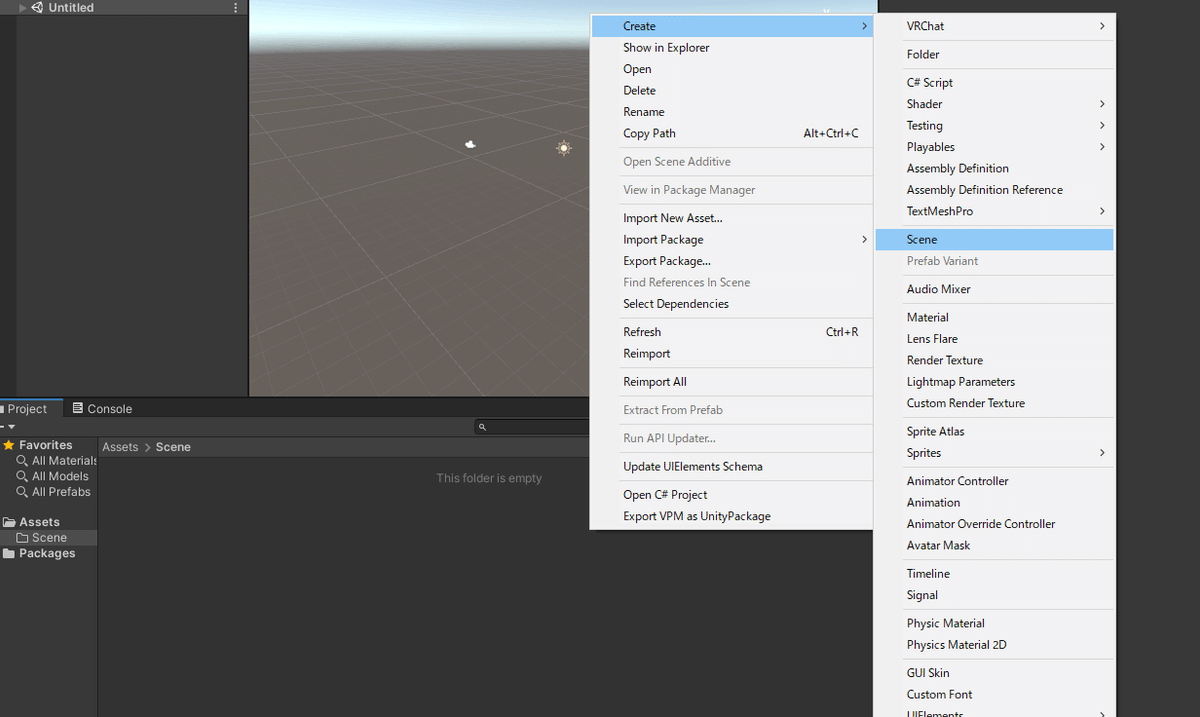Open the Sprites submenu chevron

pos(1102,453)
